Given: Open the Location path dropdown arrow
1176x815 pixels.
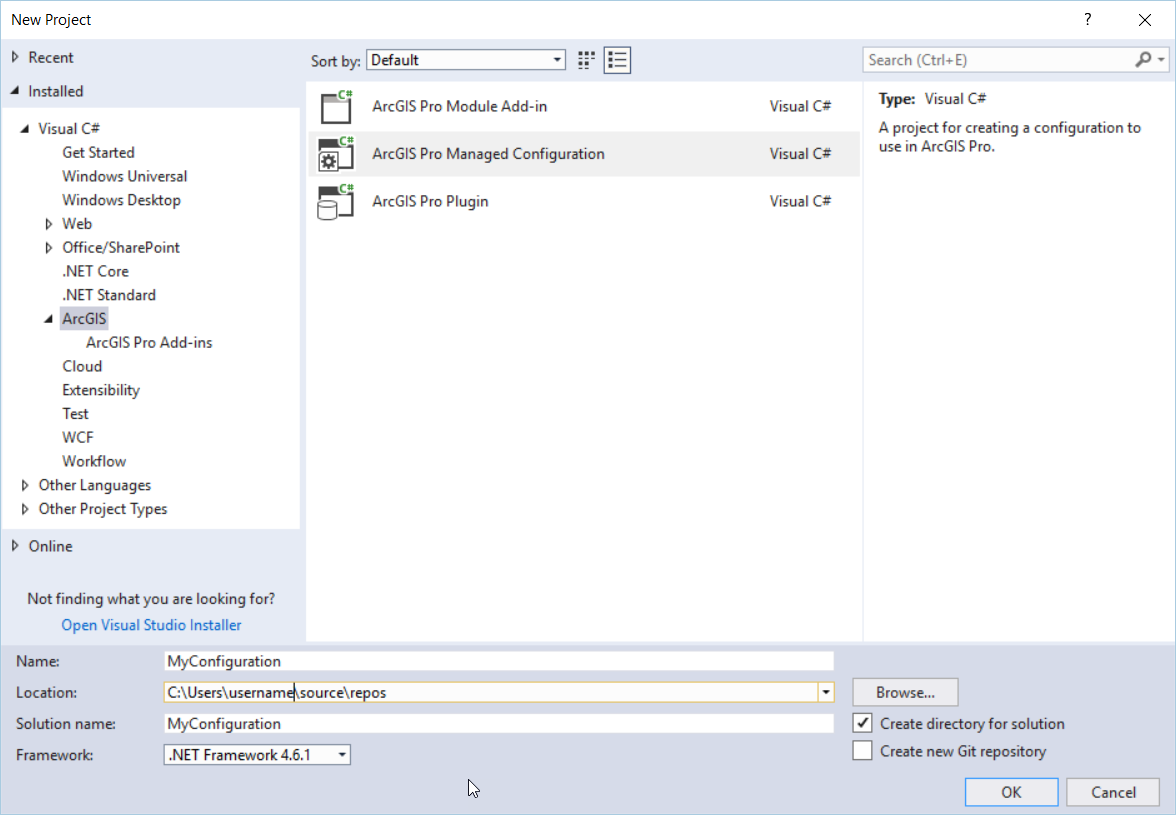Looking at the screenshot, I should 826,692.
